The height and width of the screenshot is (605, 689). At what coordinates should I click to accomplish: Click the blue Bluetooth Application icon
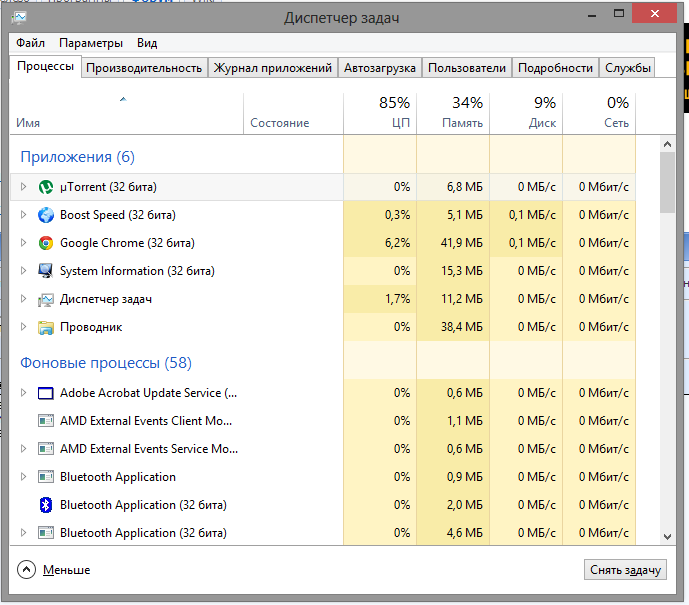click(x=45, y=505)
